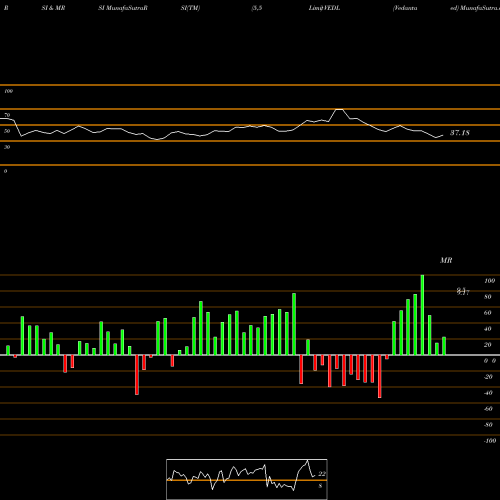The width and height of the screenshot is (500, 500).
Task: Select the RSI line peak touching 70 level
Action: (339, 110)
